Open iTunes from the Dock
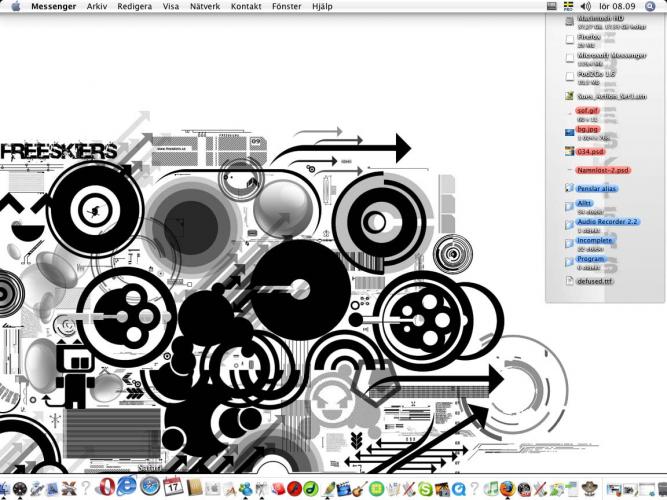 coord(490,488)
